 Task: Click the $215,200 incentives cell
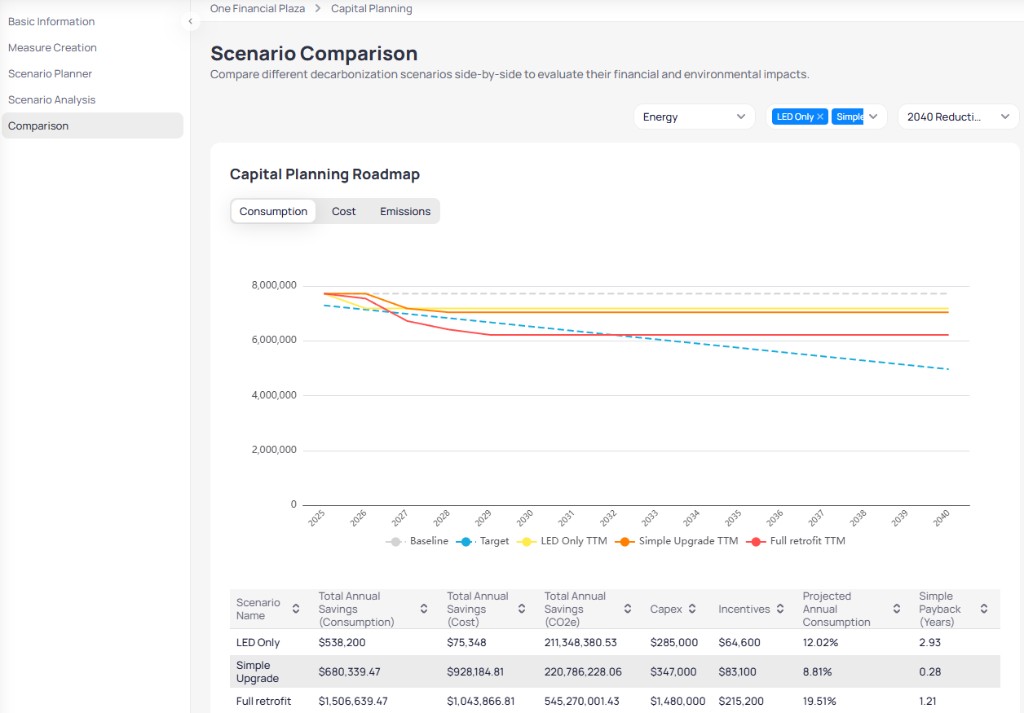741,701
